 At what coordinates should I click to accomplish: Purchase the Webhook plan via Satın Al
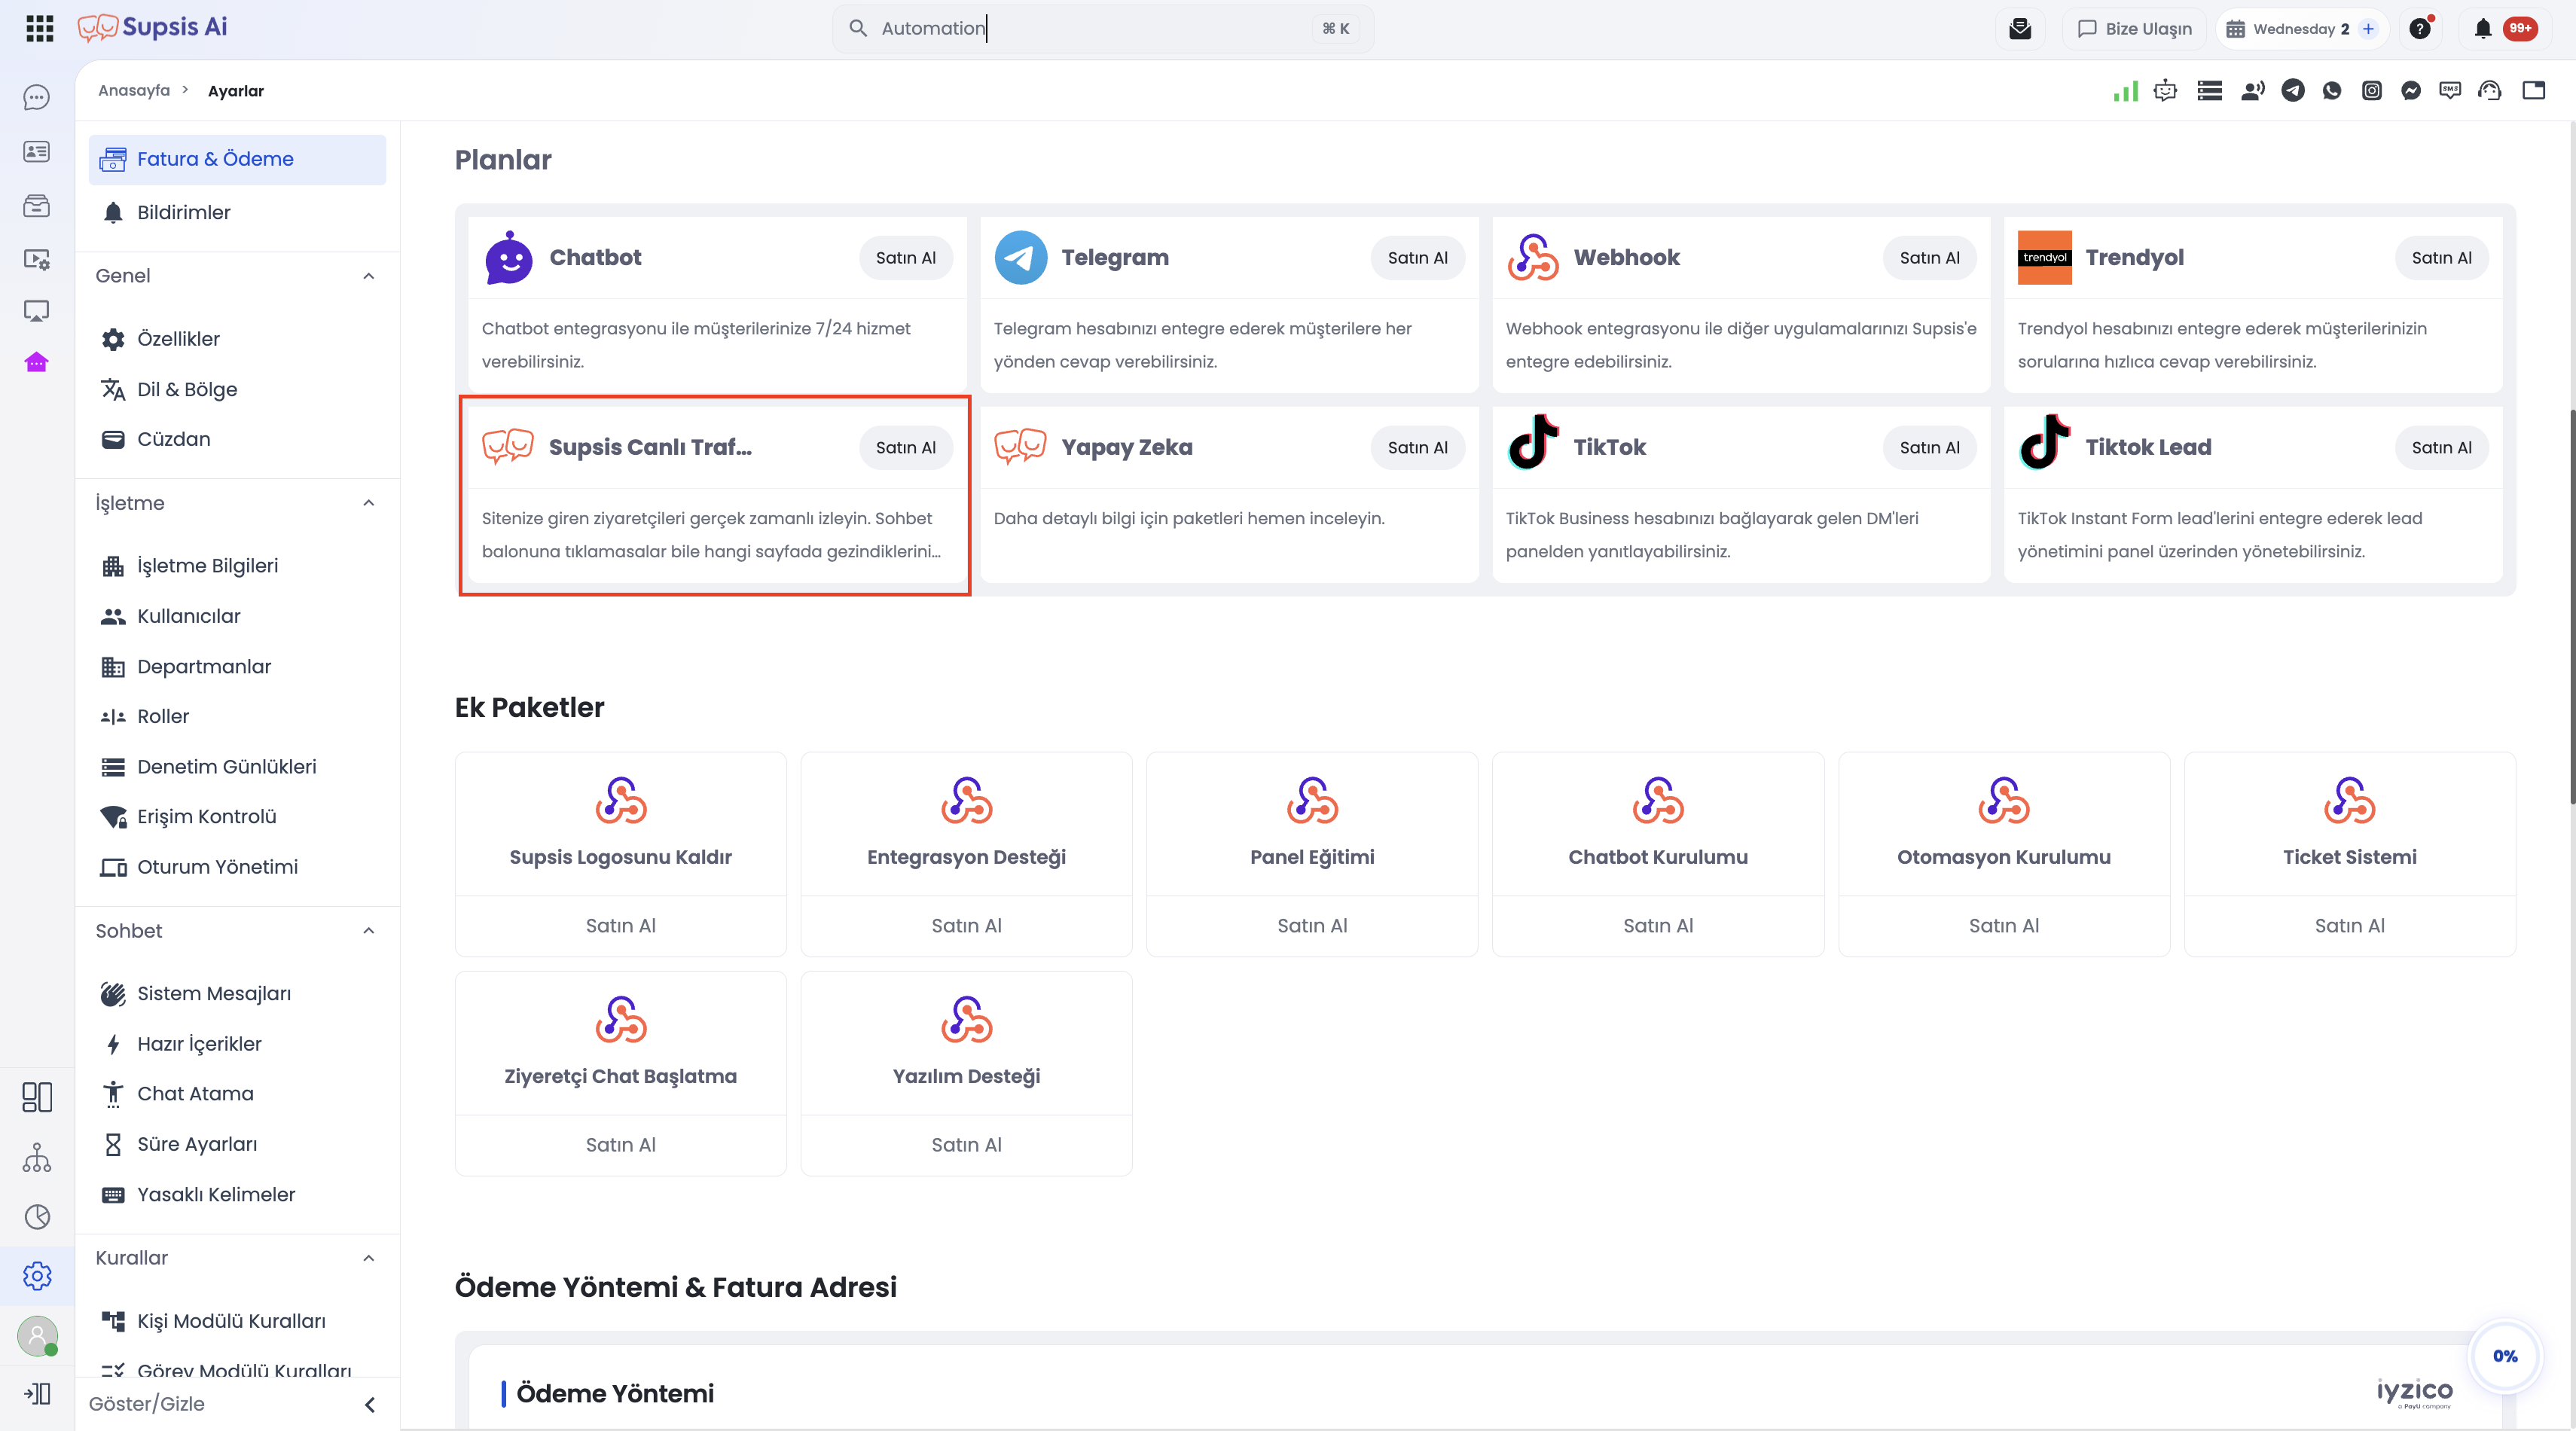(x=1930, y=258)
